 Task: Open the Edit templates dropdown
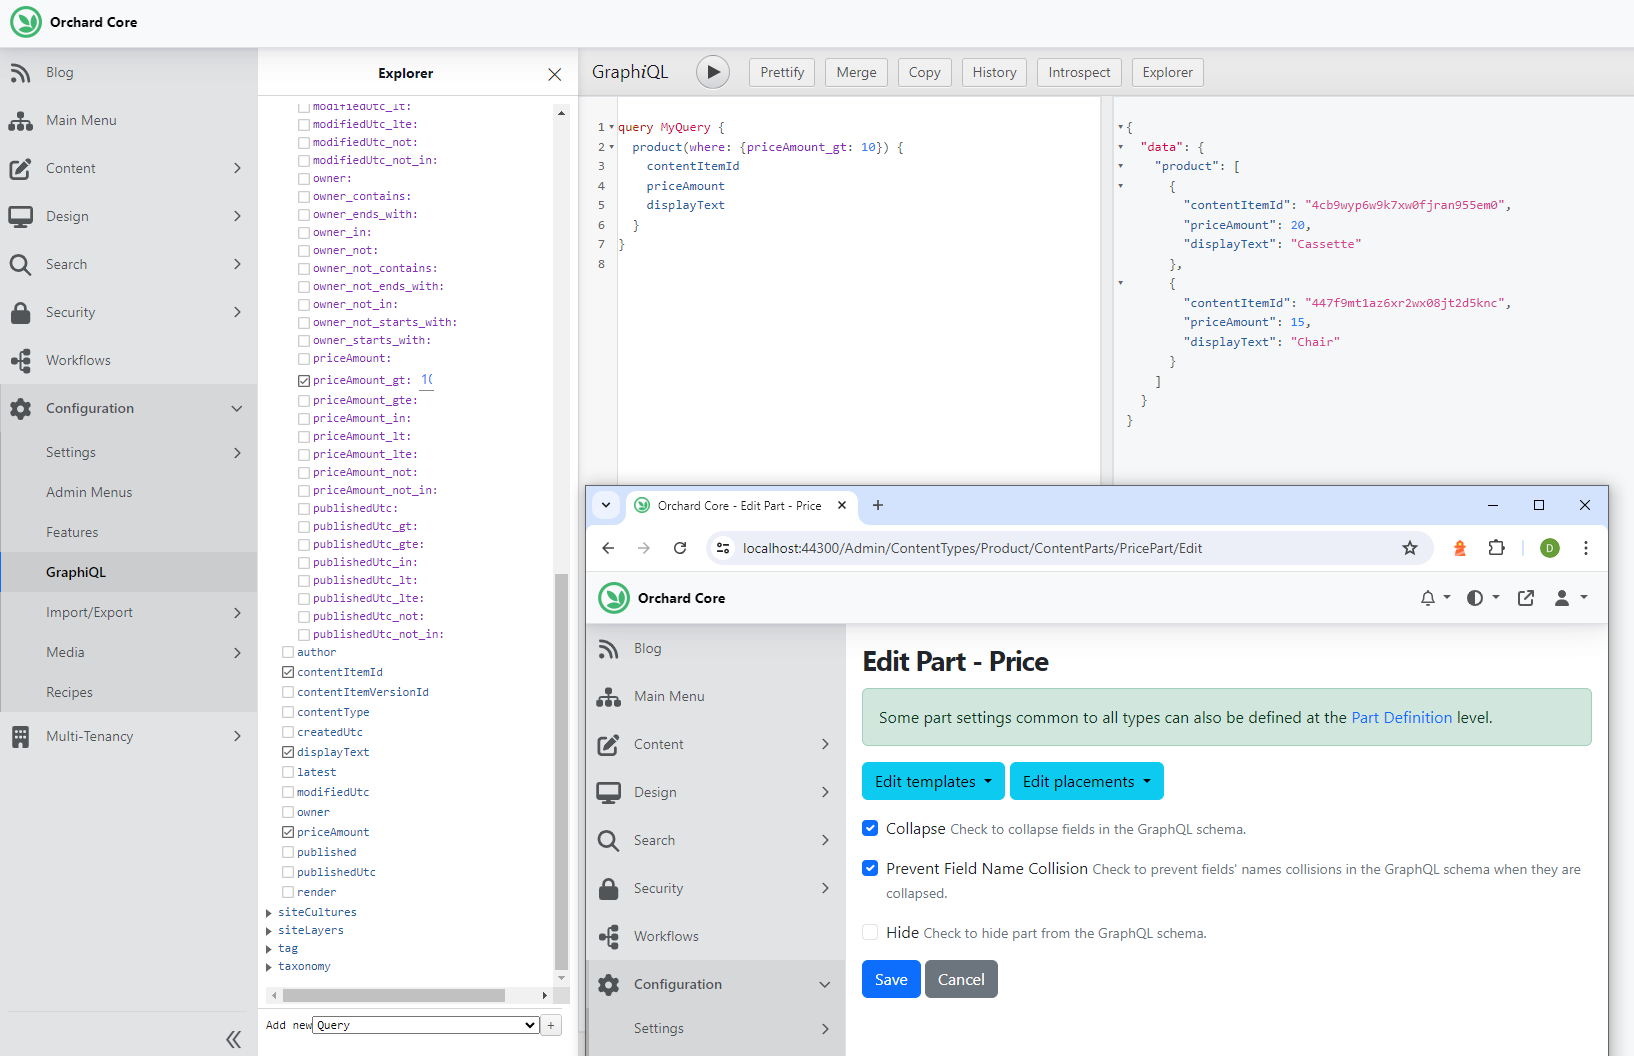933,781
